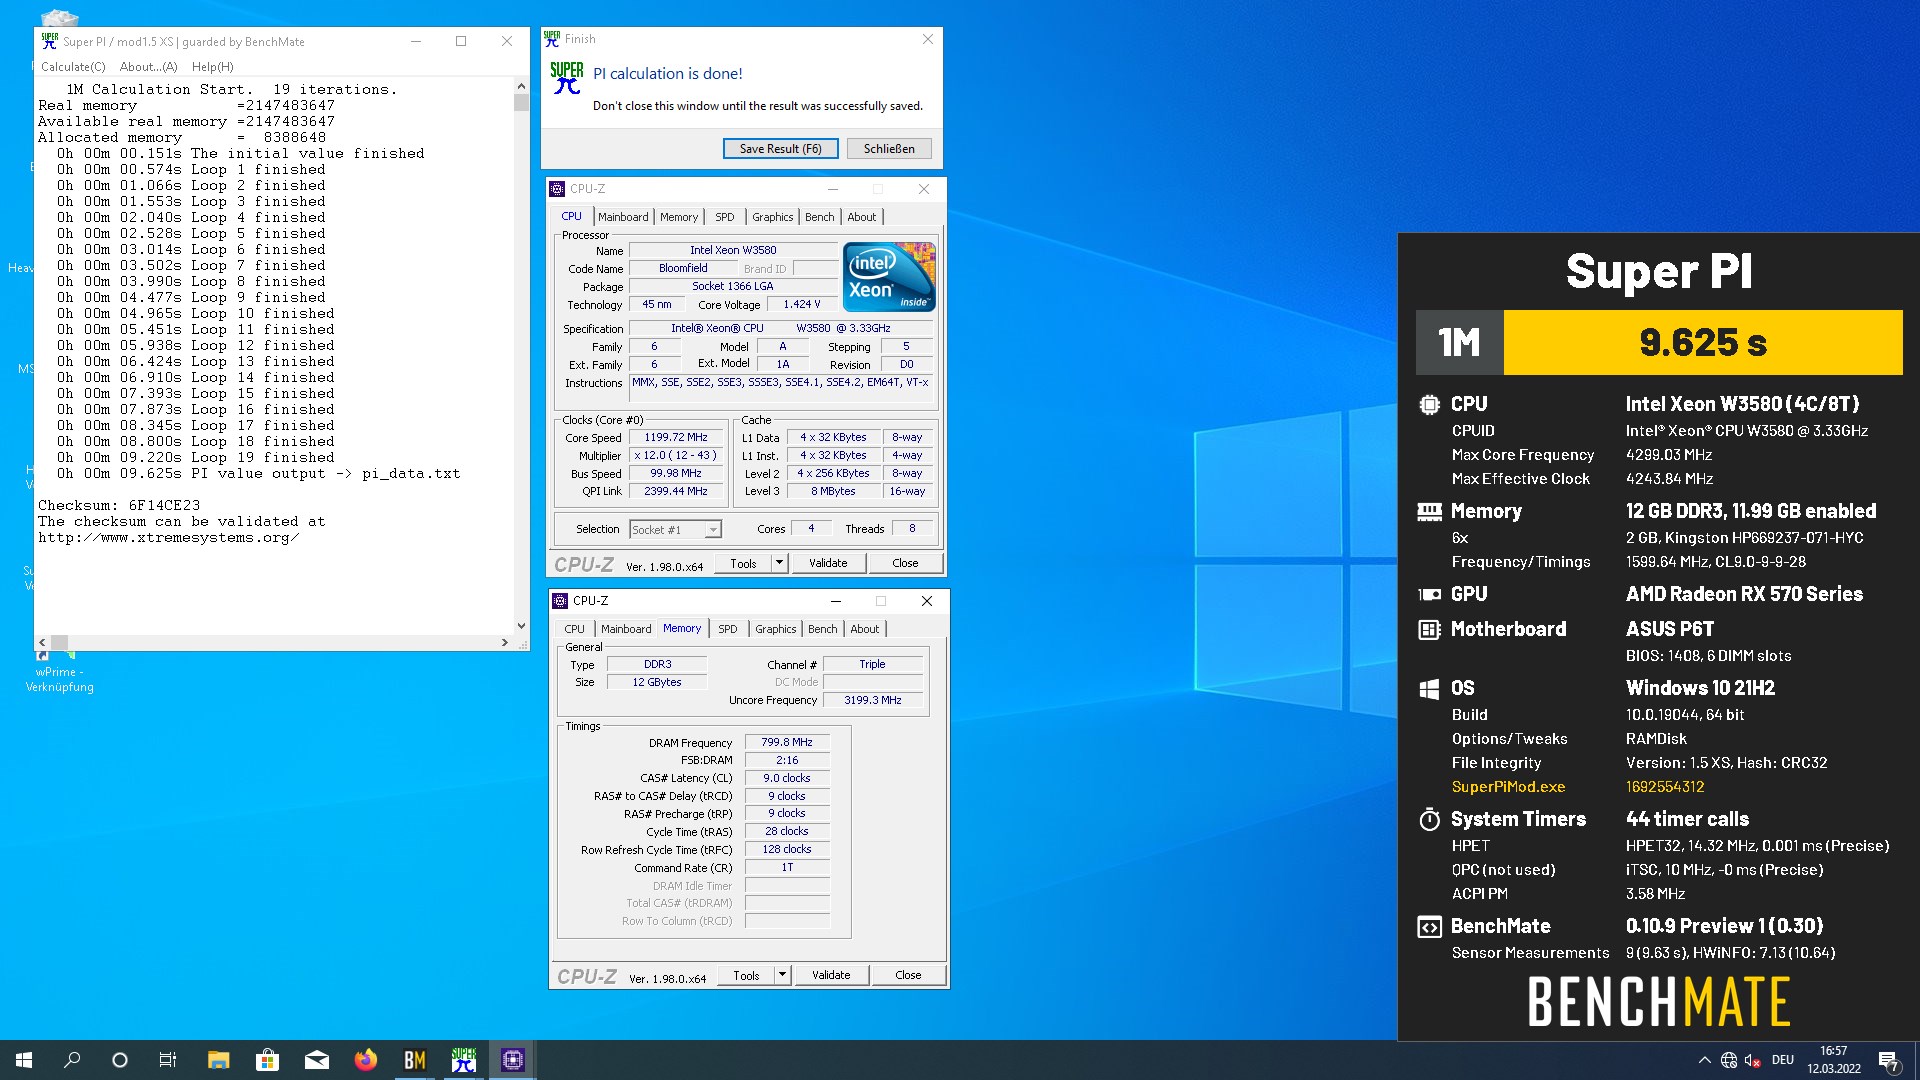Click Close button in upper CPU-Z

point(905,563)
